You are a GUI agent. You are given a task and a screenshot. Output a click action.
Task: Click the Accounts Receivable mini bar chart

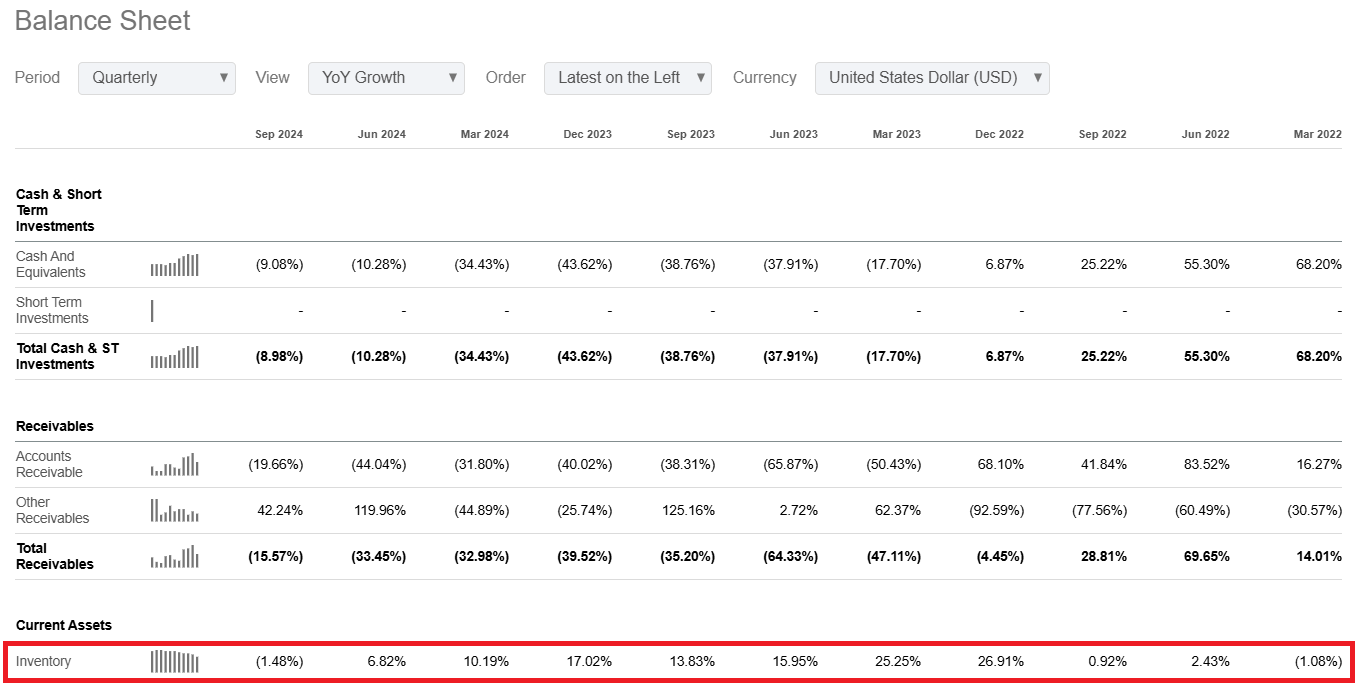point(175,465)
